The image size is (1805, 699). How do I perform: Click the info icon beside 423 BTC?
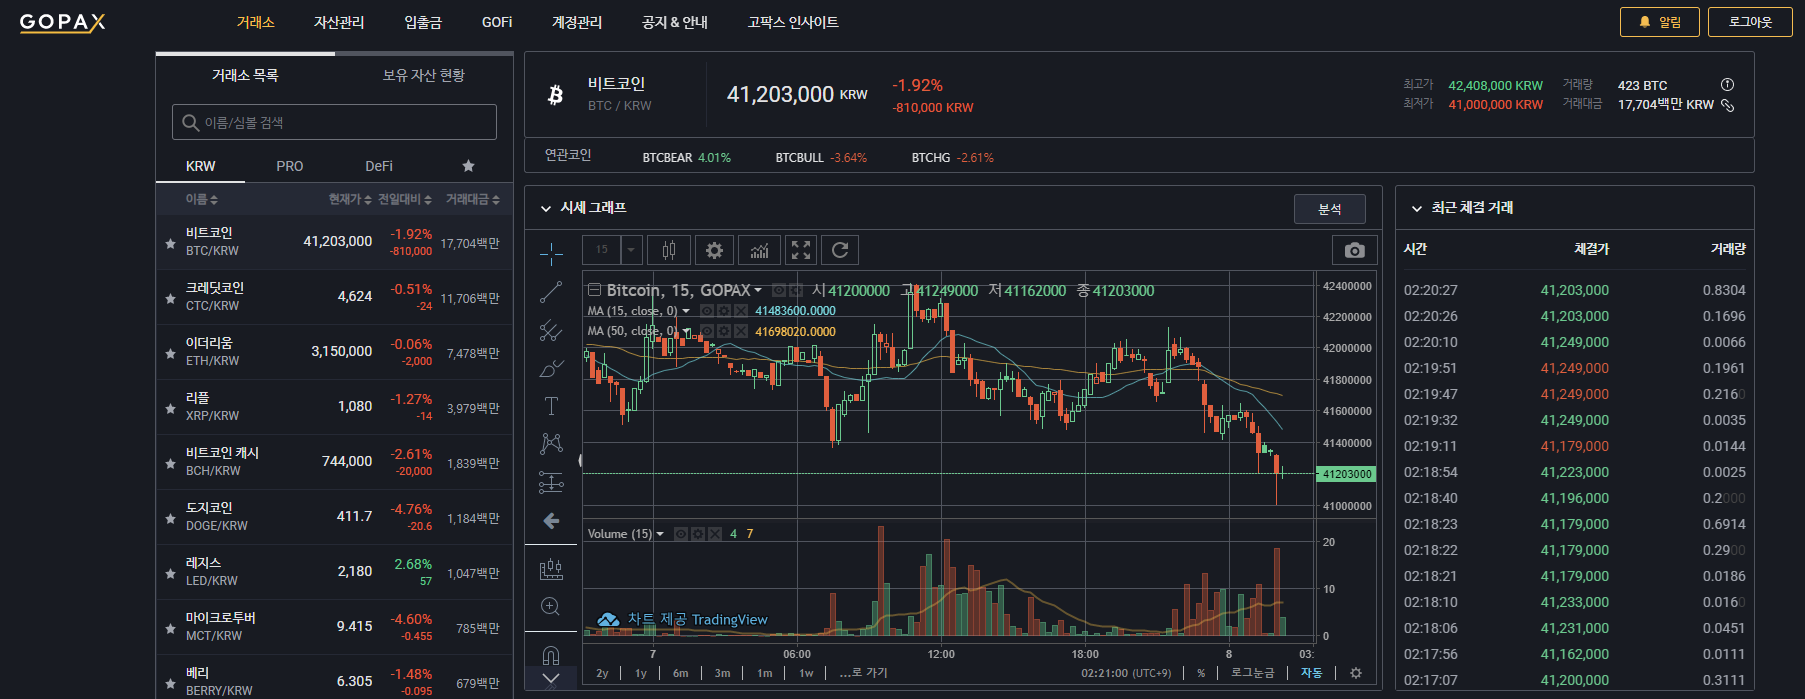tap(1727, 85)
